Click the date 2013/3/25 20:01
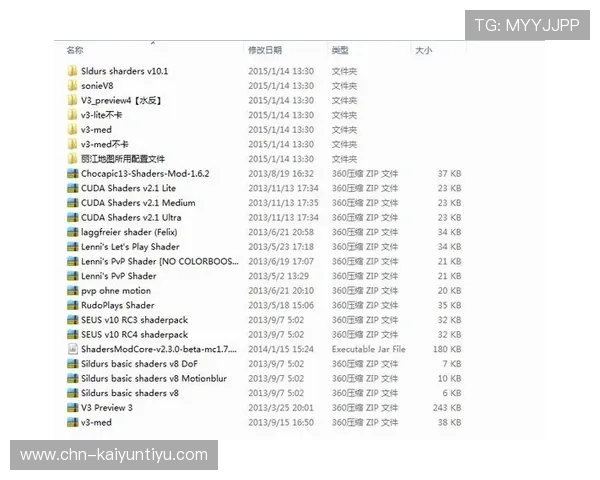This screenshot has width=600, height=480. [280, 407]
